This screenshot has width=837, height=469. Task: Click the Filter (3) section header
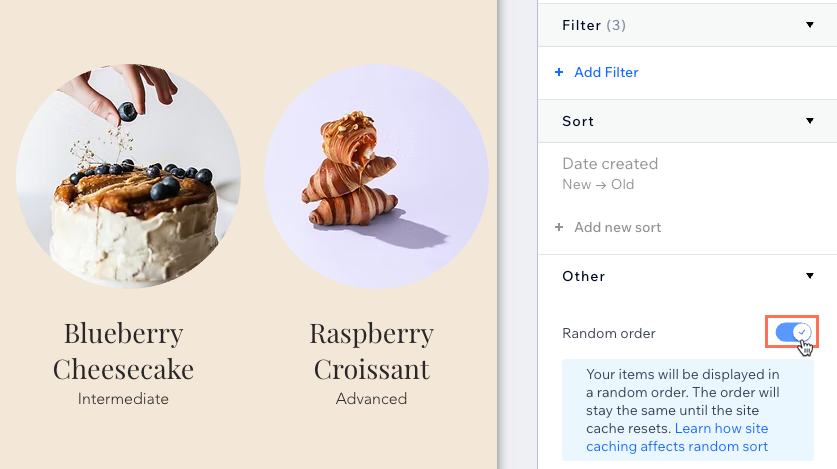(594, 25)
